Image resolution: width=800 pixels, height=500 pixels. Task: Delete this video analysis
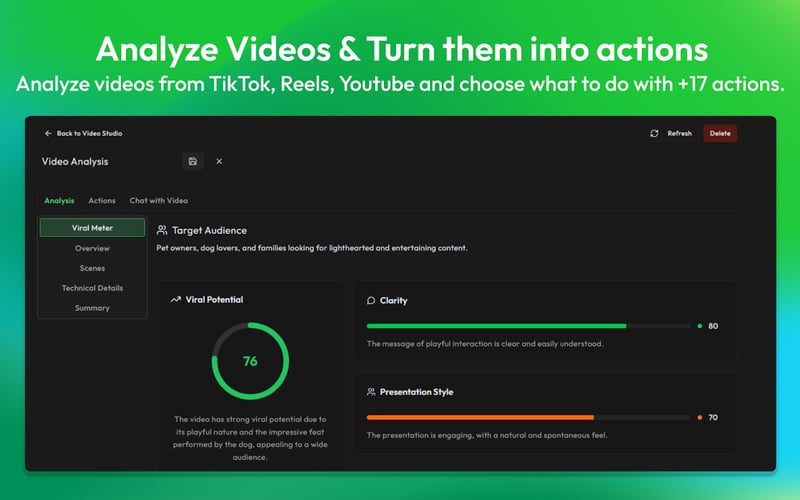[x=720, y=133]
